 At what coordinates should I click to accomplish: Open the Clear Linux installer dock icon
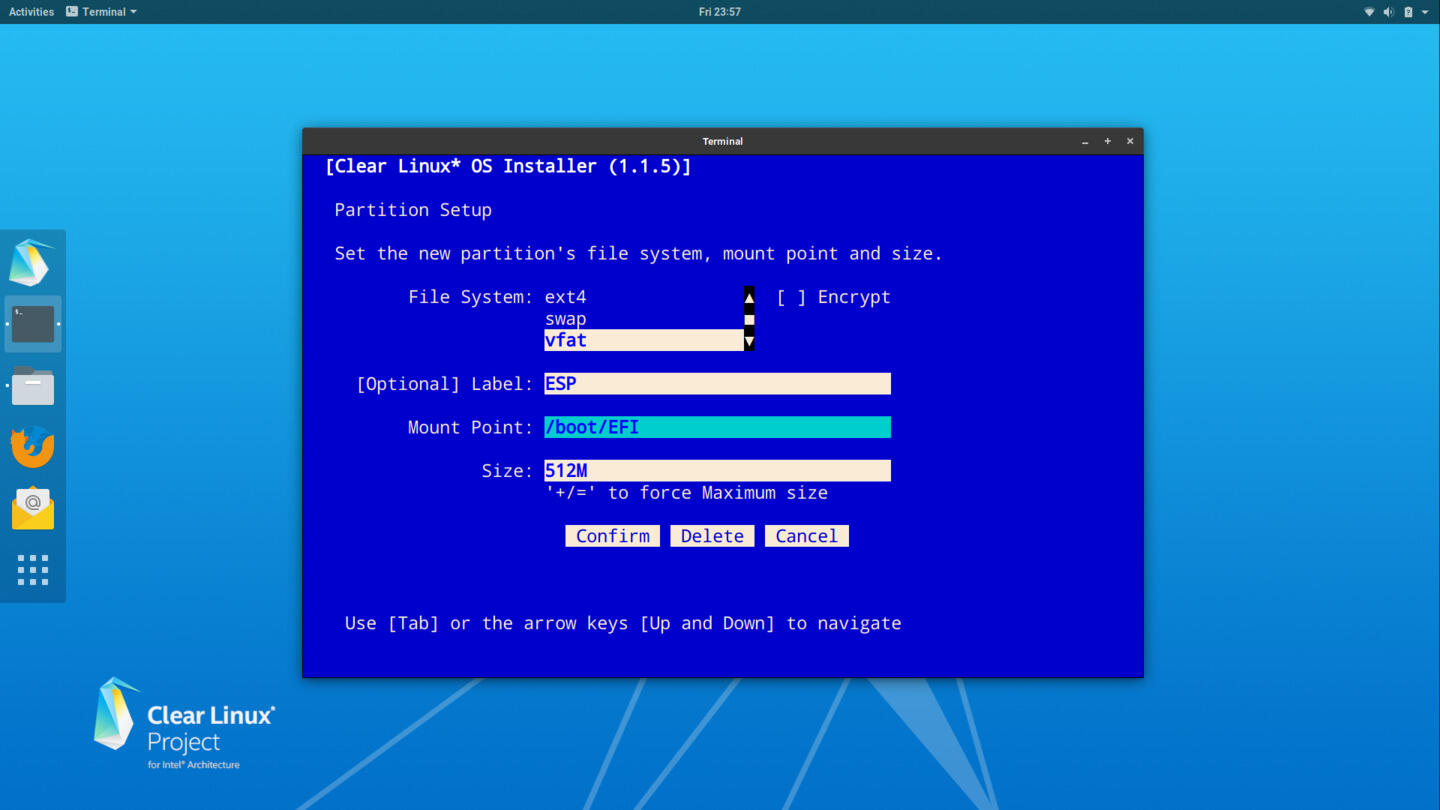tap(32, 262)
